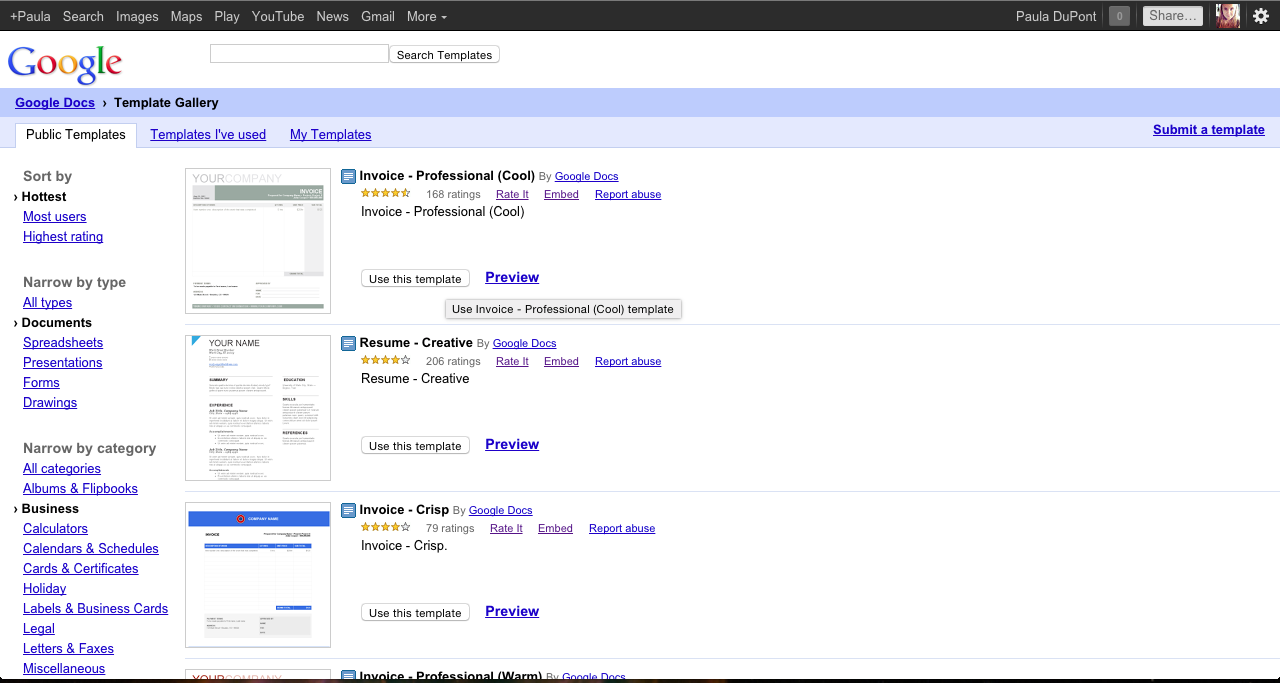
Task: Click document icon beside Invoice - Crisp
Action: 348,511
